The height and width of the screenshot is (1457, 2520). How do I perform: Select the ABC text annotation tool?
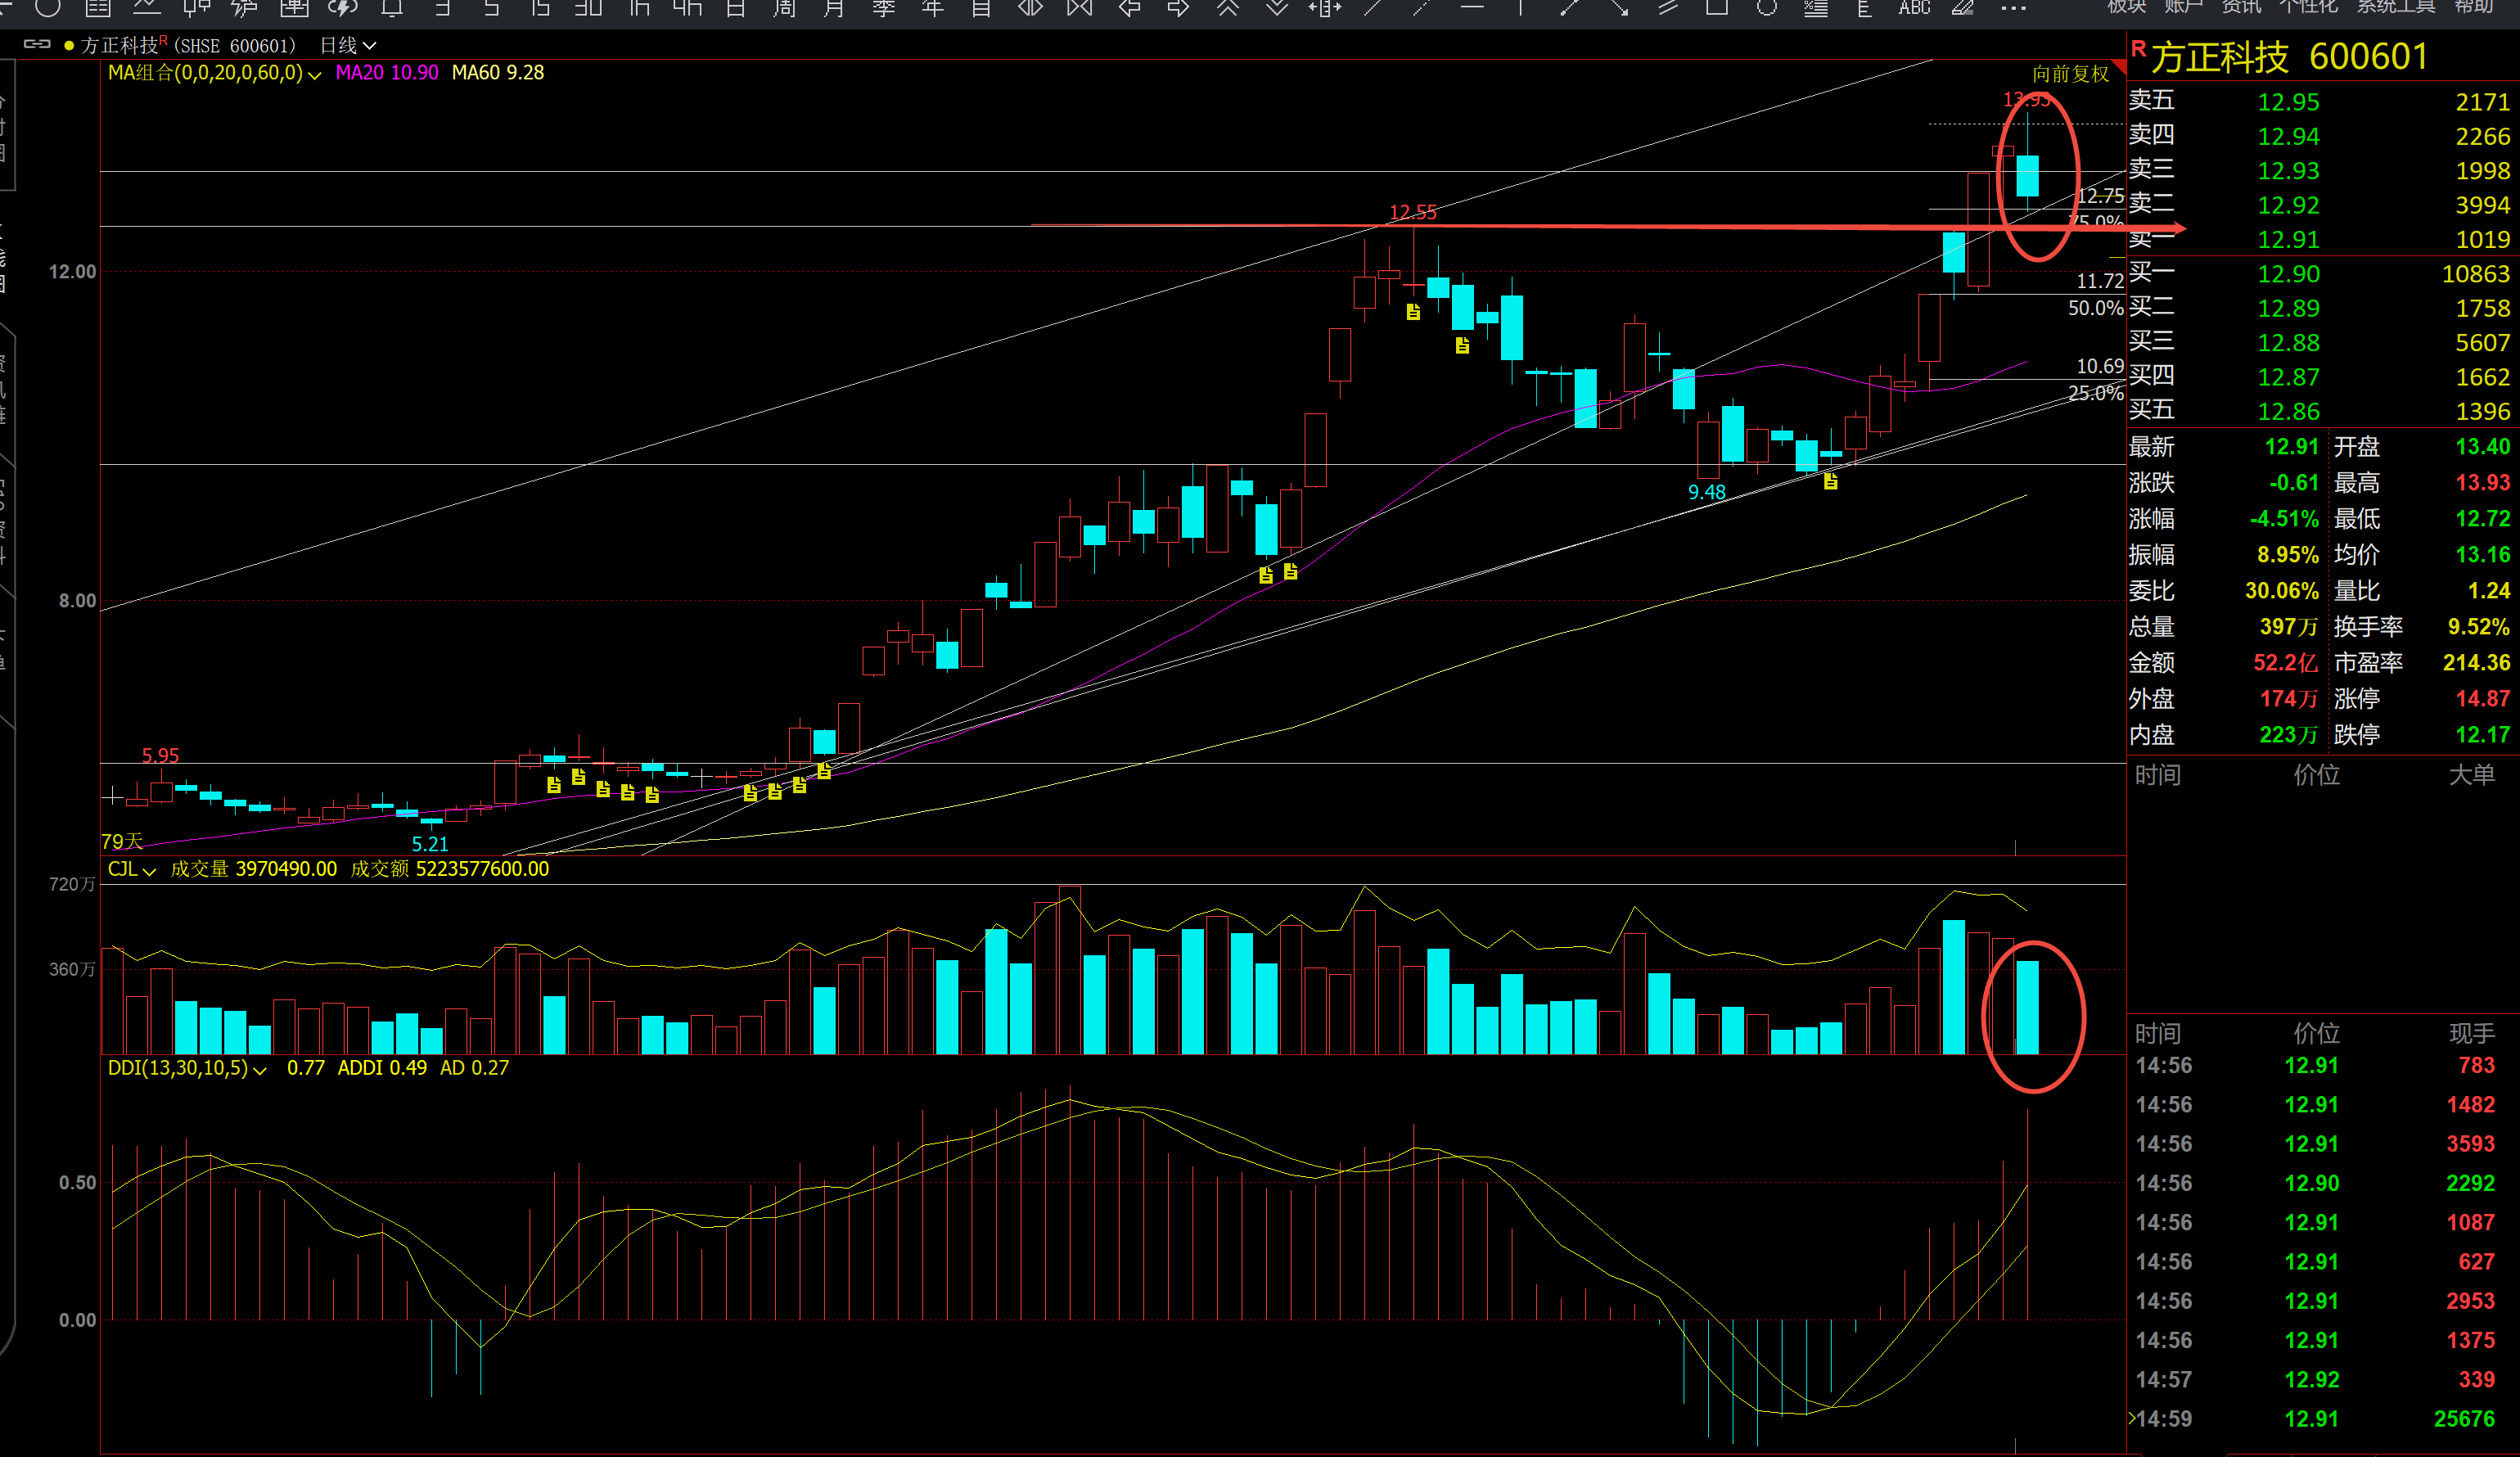tap(1914, 8)
